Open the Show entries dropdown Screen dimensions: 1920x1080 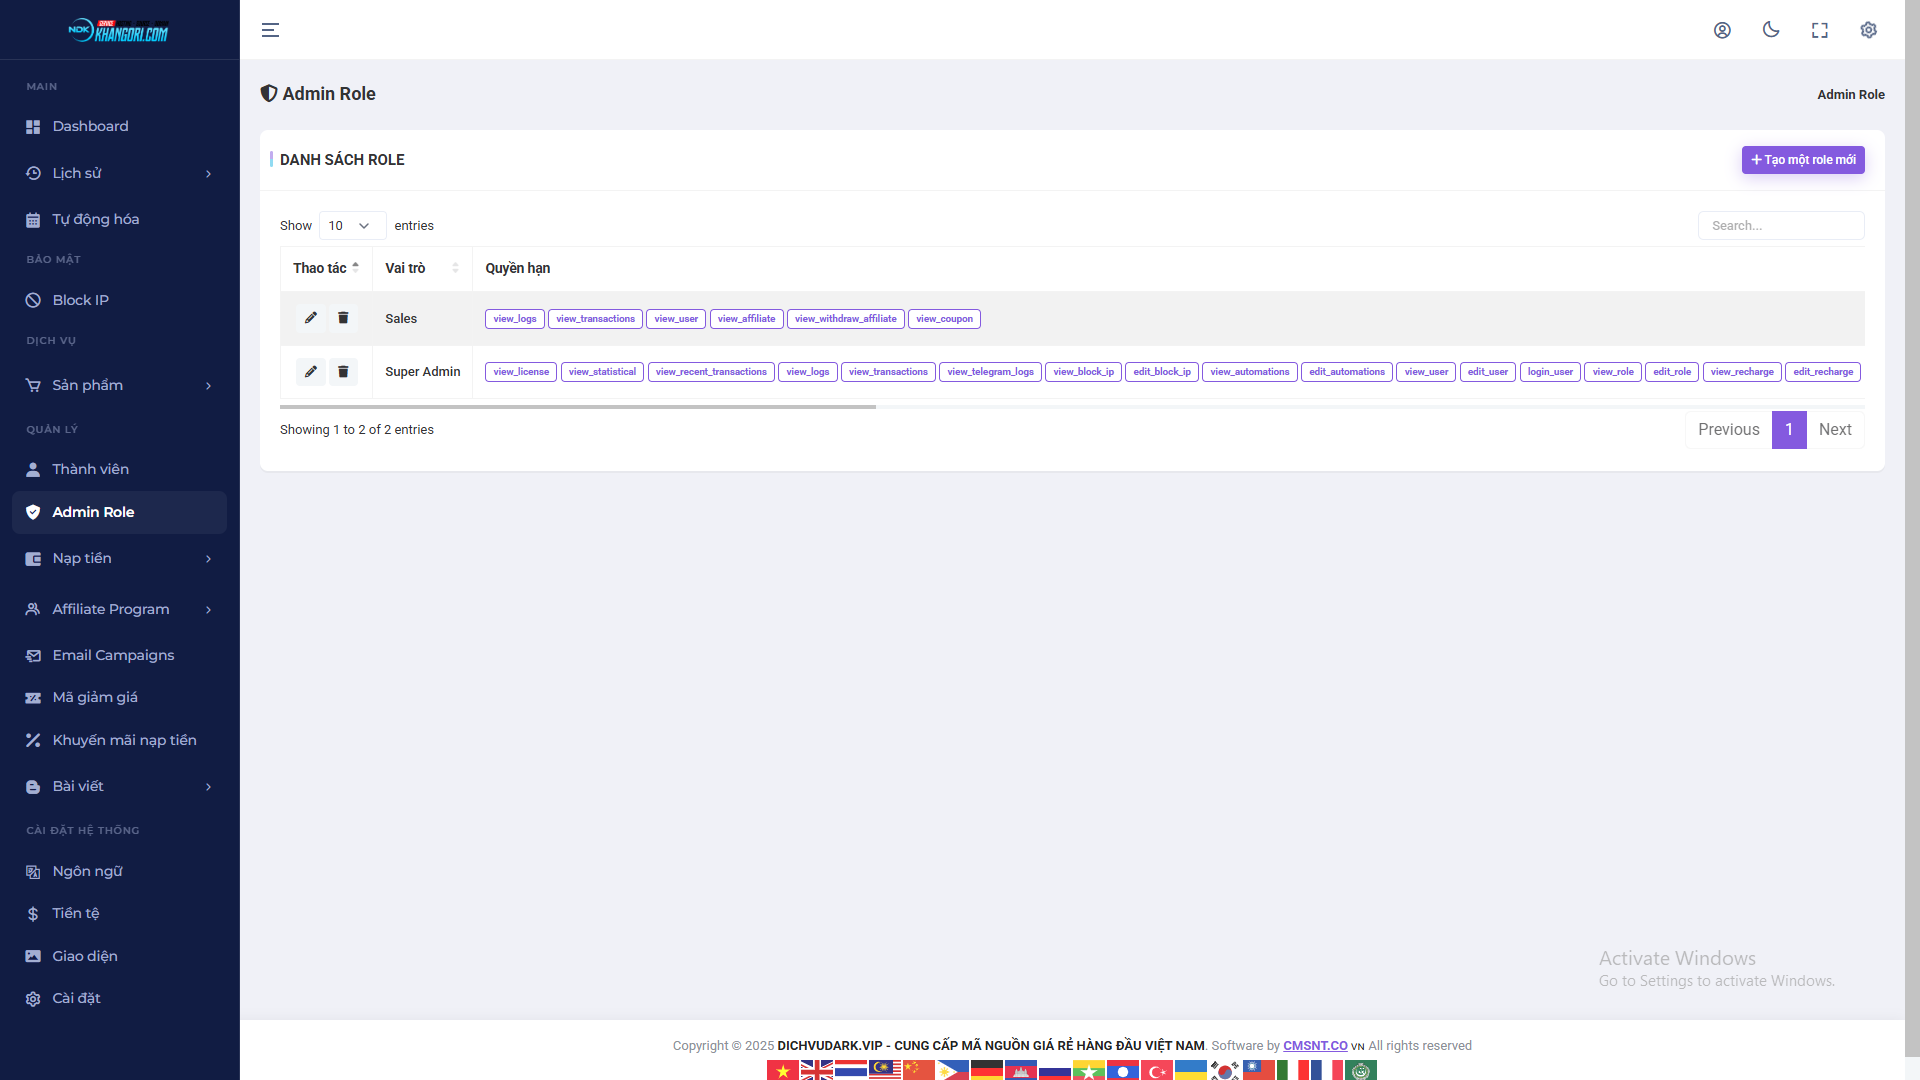(x=350, y=225)
